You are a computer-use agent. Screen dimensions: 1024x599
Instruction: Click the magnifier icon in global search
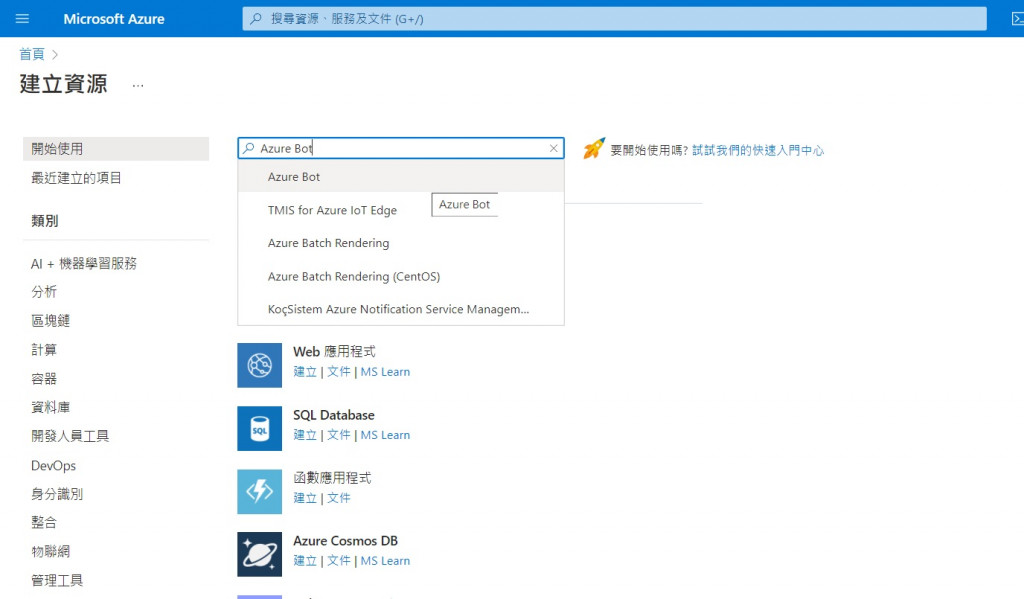pyautogui.click(x=256, y=19)
